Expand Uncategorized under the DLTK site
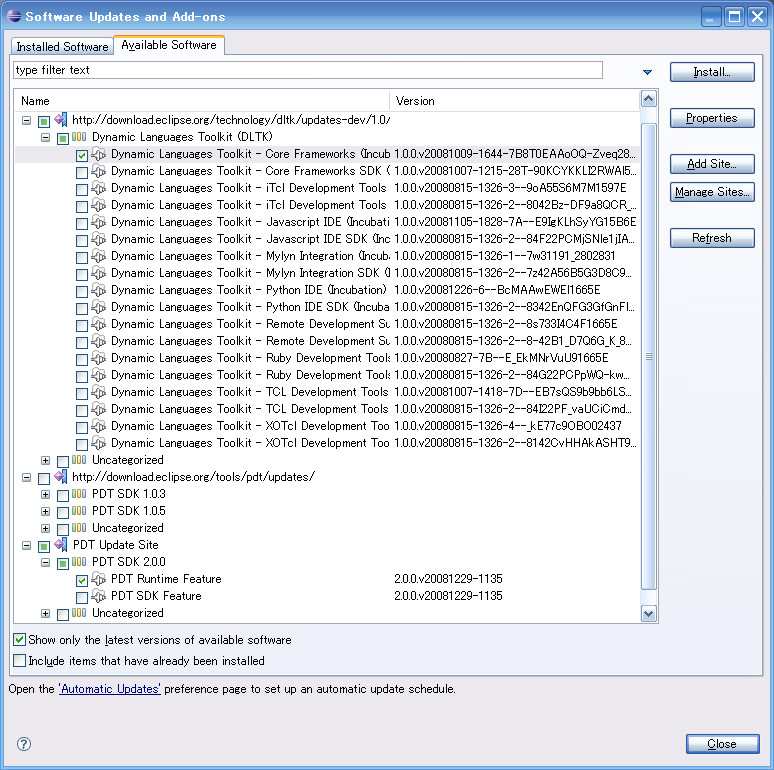Image resolution: width=774 pixels, height=770 pixels. coord(45,461)
